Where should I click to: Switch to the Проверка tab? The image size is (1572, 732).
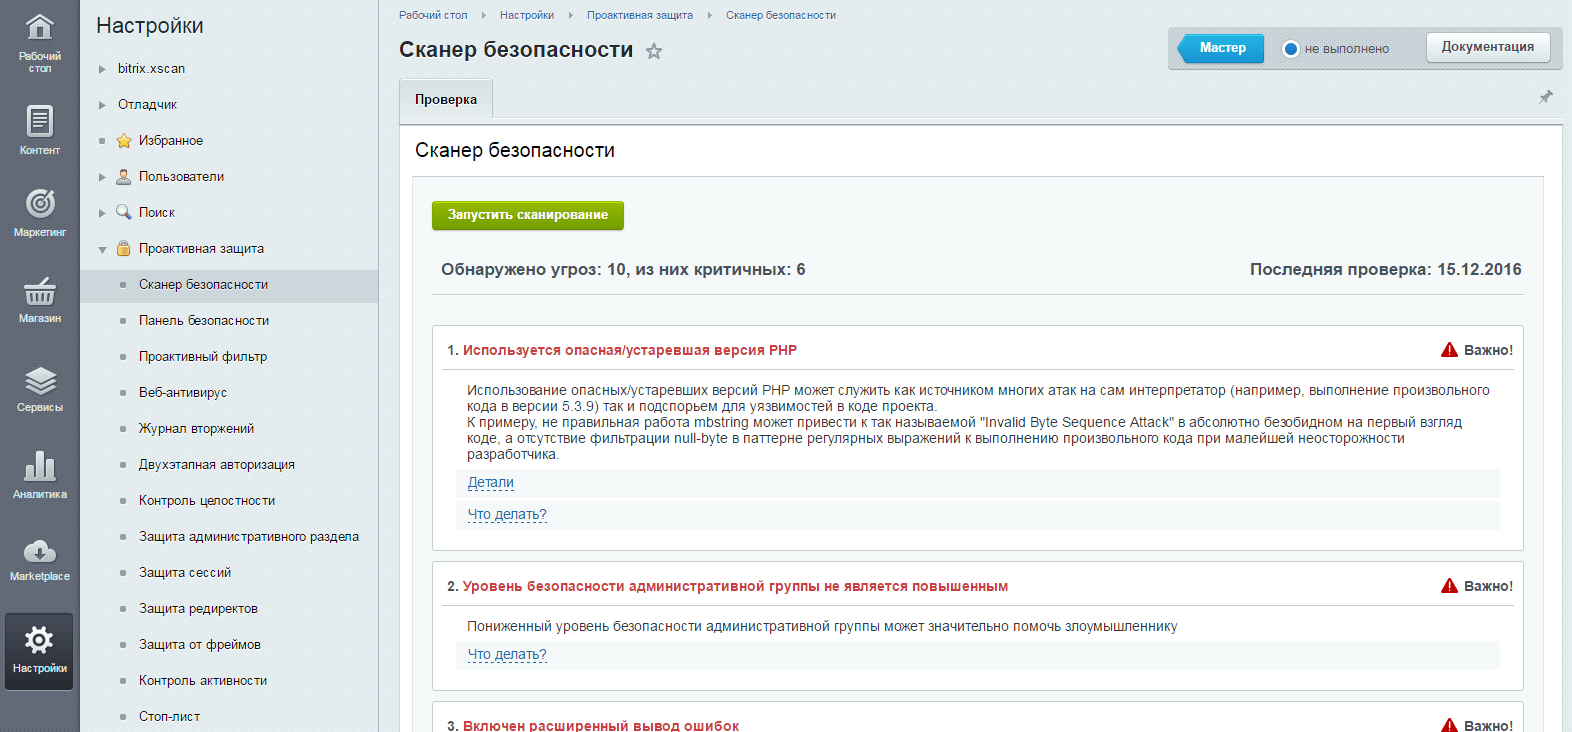click(446, 100)
